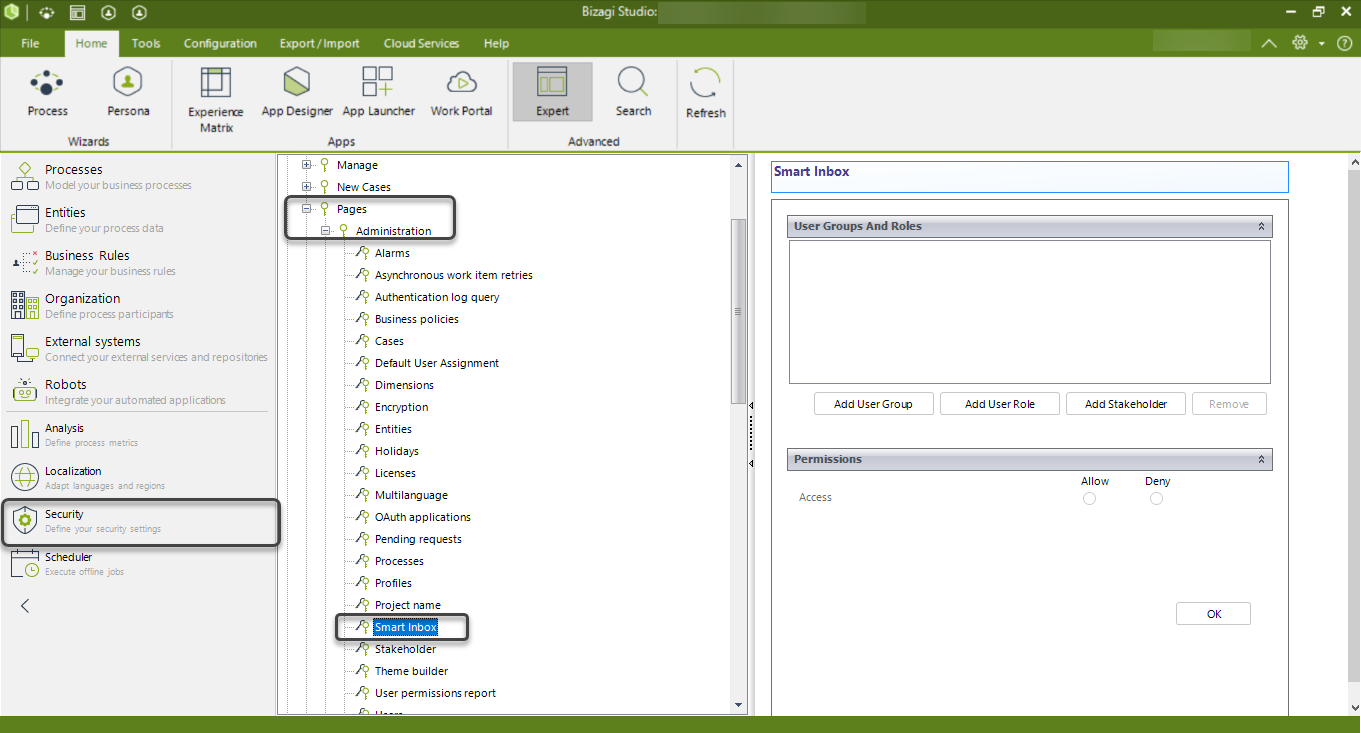Select the Multilanguage tree item

point(411,495)
